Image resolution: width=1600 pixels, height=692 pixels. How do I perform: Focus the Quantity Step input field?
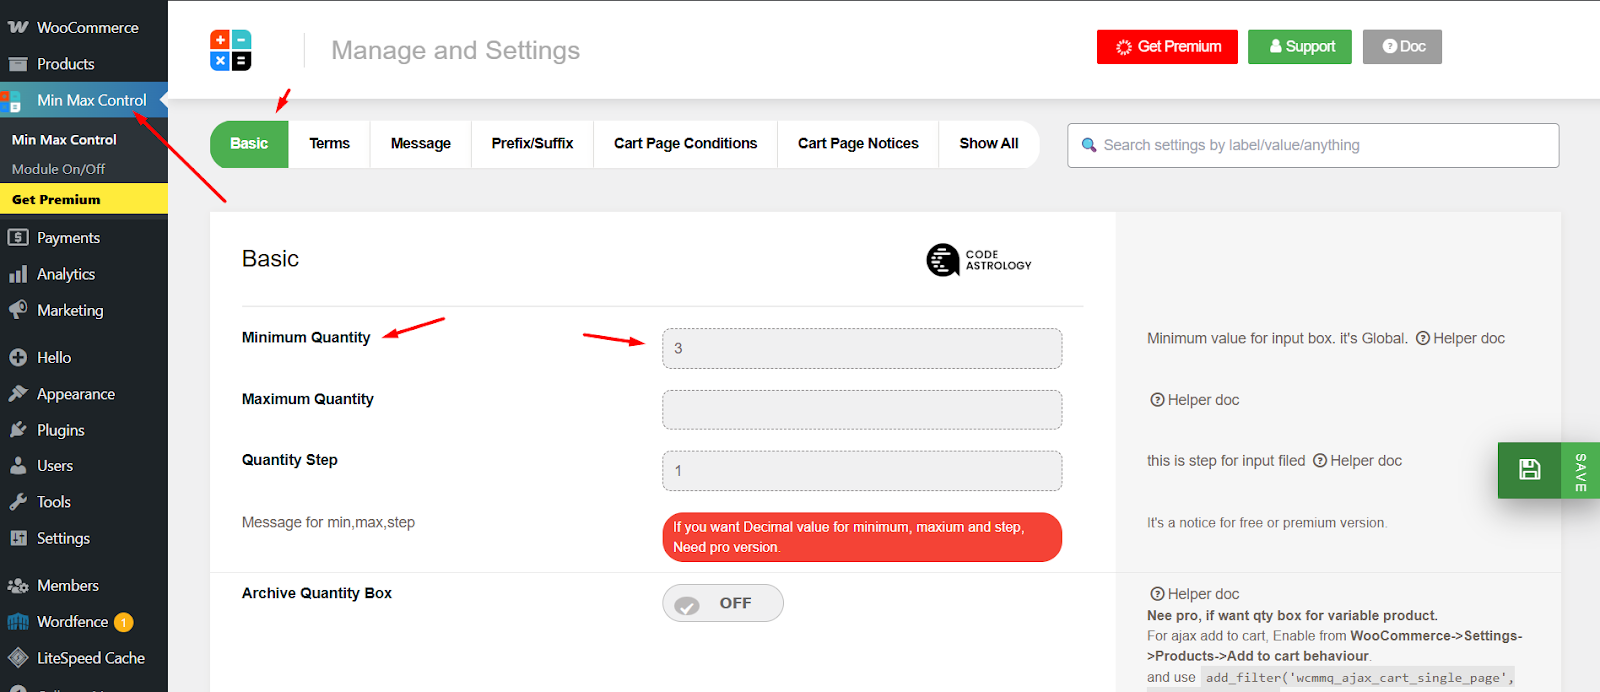[862, 471]
